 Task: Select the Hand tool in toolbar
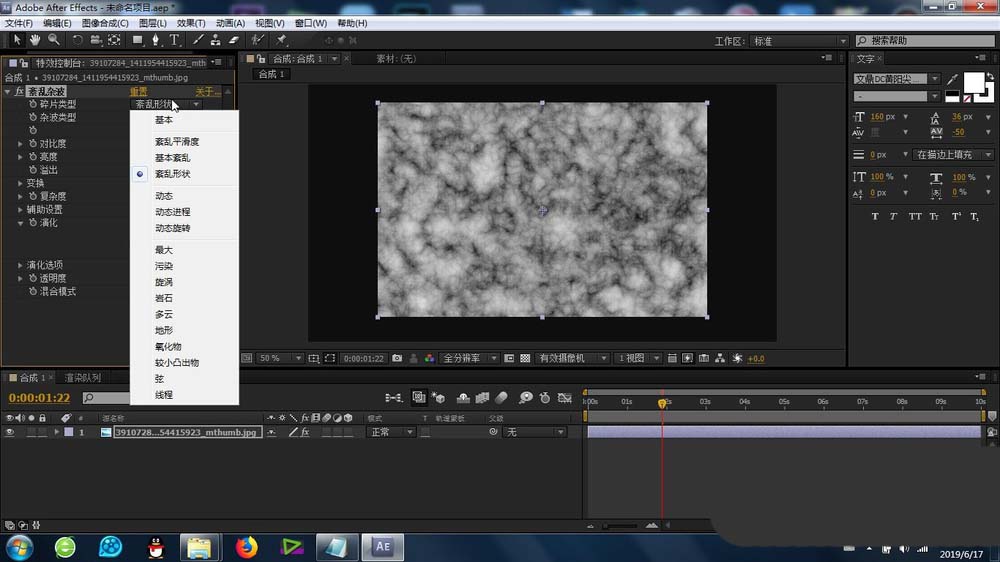point(35,40)
